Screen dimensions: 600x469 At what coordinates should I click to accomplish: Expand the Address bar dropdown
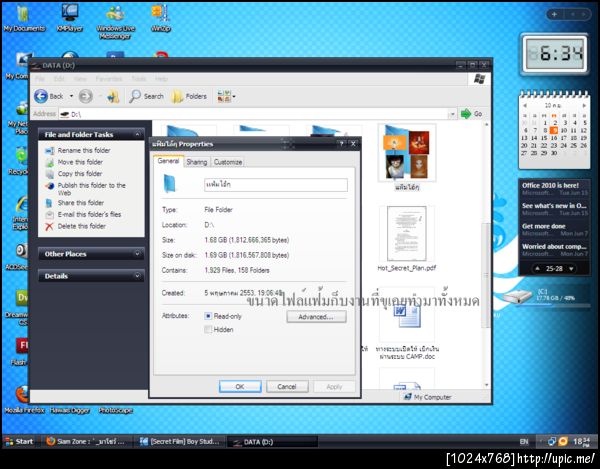coord(452,114)
